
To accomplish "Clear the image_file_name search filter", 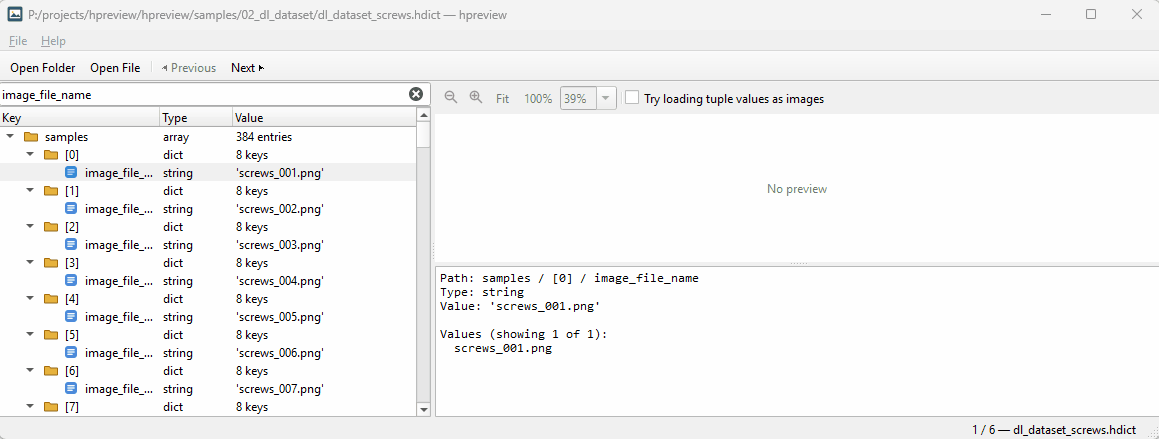I will pos(416,94).
